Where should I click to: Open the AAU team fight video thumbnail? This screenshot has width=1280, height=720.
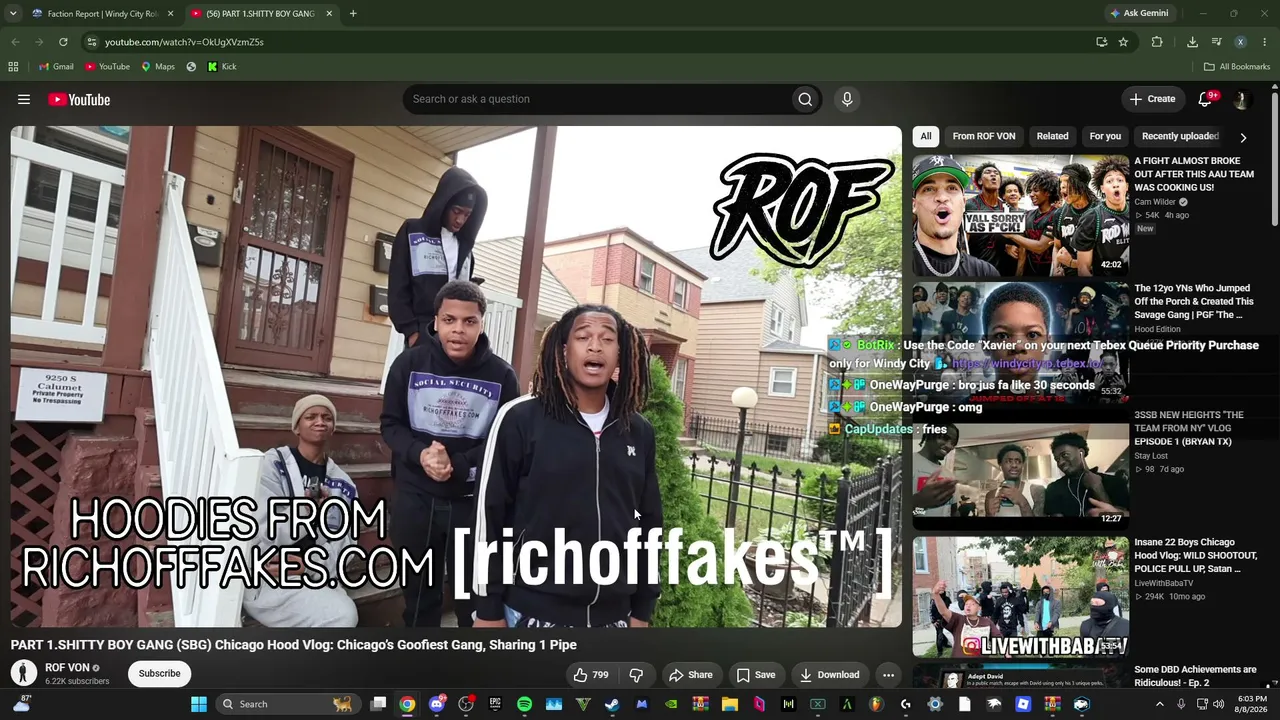pos(1020,215)
